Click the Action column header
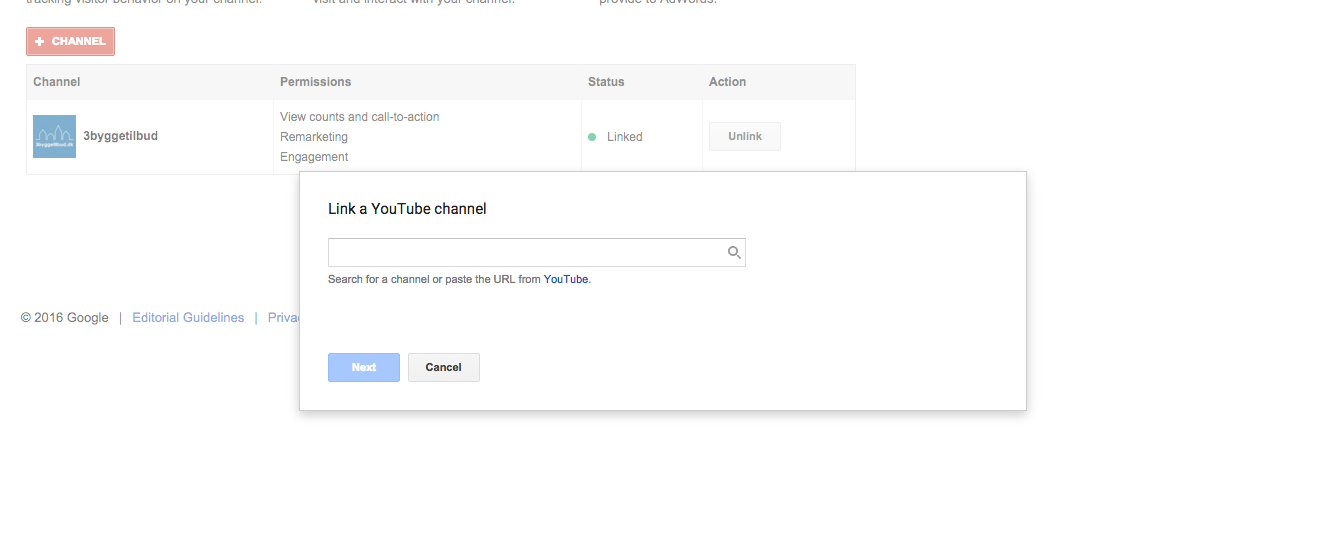Viewport: 1344px width, 539px height. coord(728,82)
